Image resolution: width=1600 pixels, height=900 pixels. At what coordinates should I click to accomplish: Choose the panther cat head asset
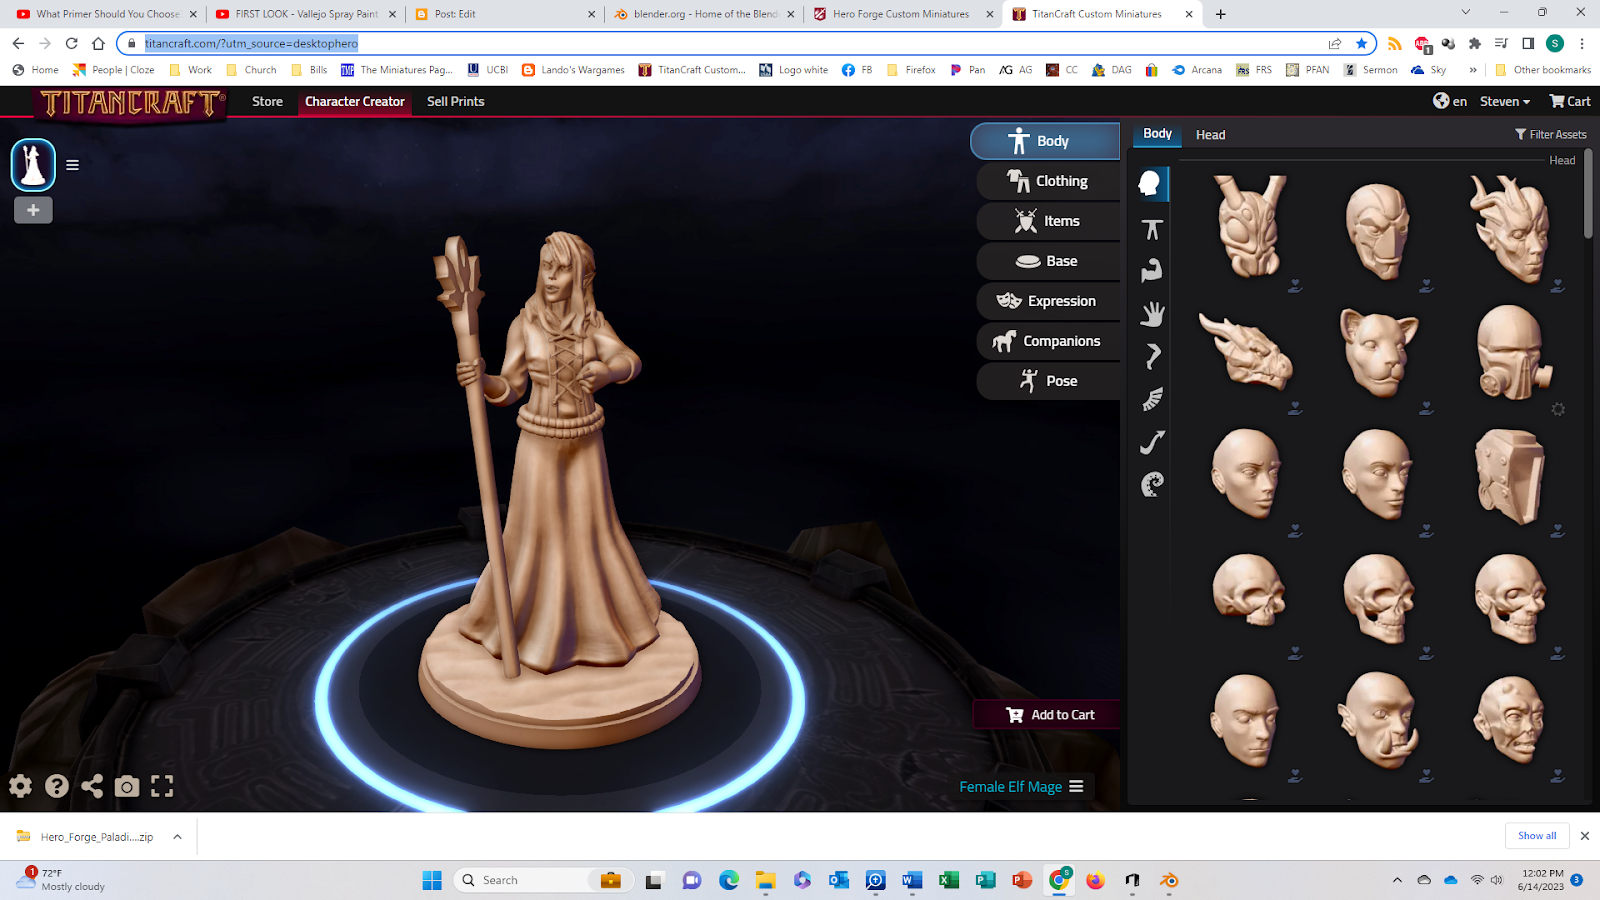tap(1379, 352)
